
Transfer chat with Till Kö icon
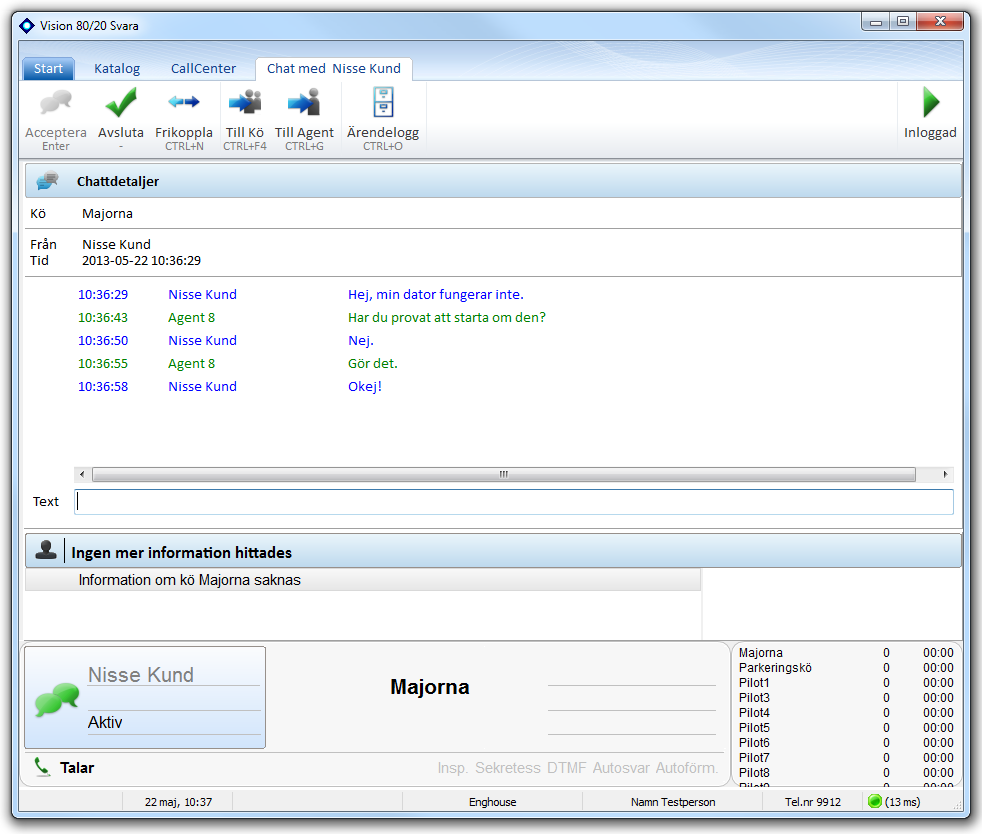tap(245, 102)
